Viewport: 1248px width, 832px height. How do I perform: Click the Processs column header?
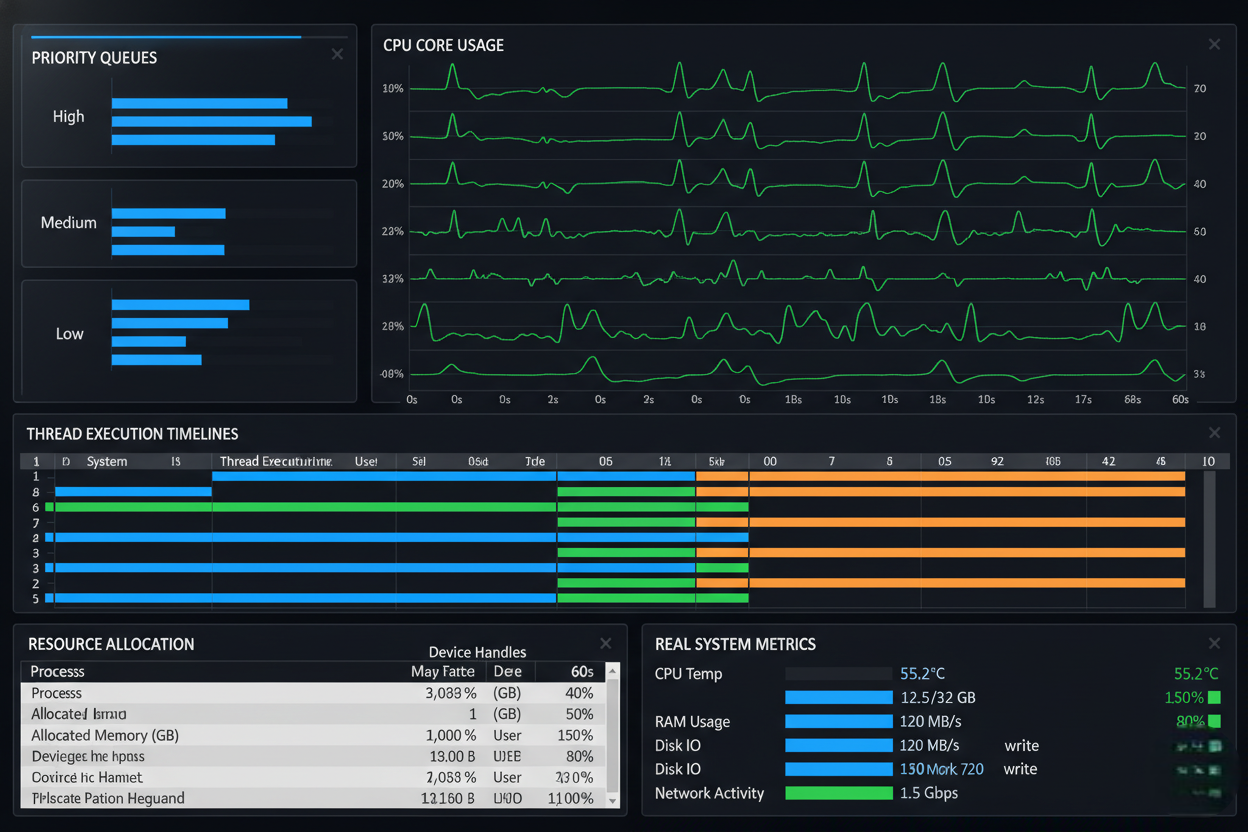click(57, 671)
